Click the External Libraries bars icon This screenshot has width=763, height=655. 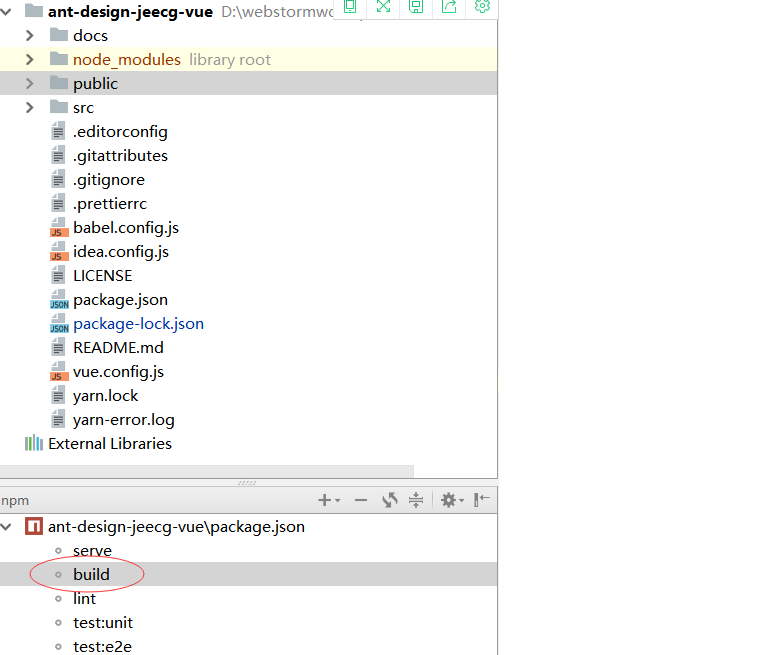click(x=34, y=443)
